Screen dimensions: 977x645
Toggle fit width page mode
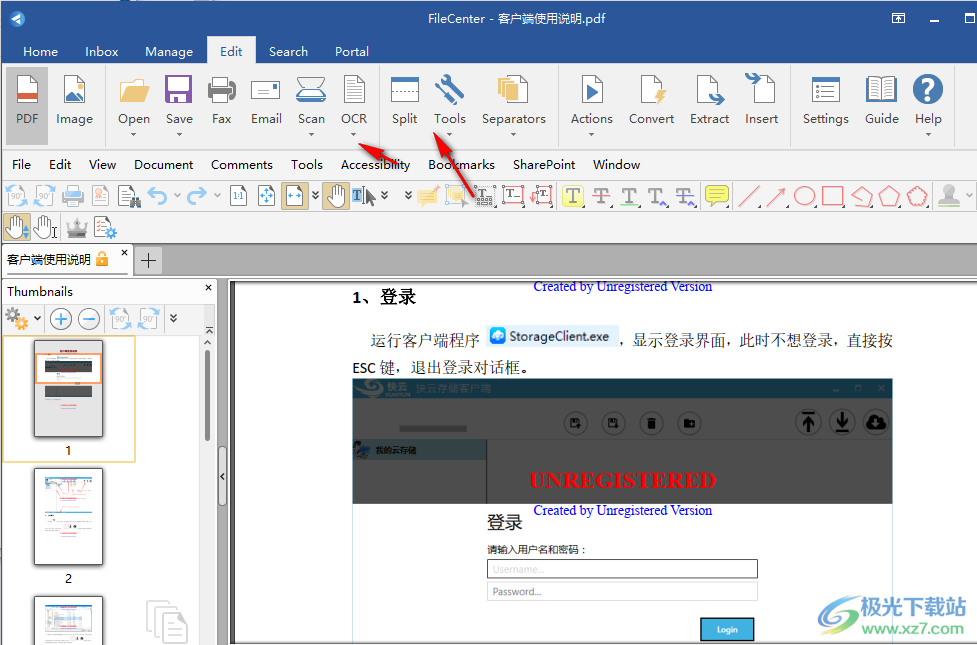tap(295, 196)
